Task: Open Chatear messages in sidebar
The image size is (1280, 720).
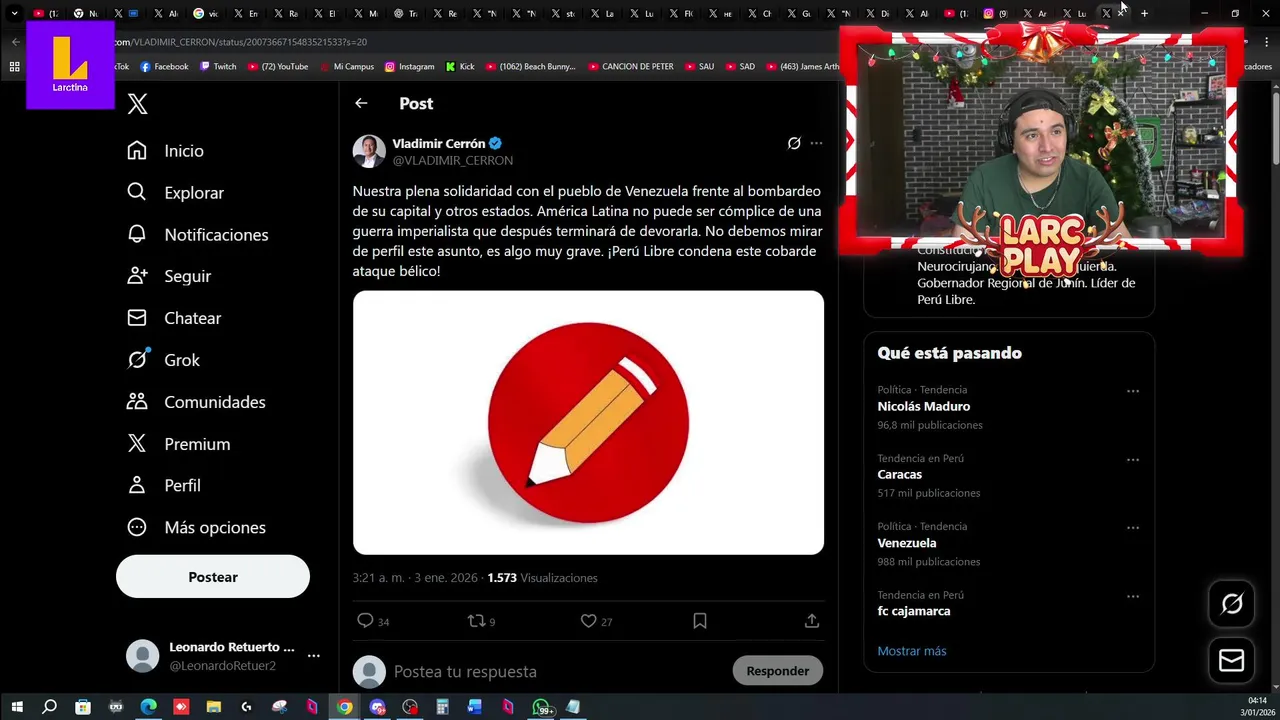Action: [x=174, y=318]
